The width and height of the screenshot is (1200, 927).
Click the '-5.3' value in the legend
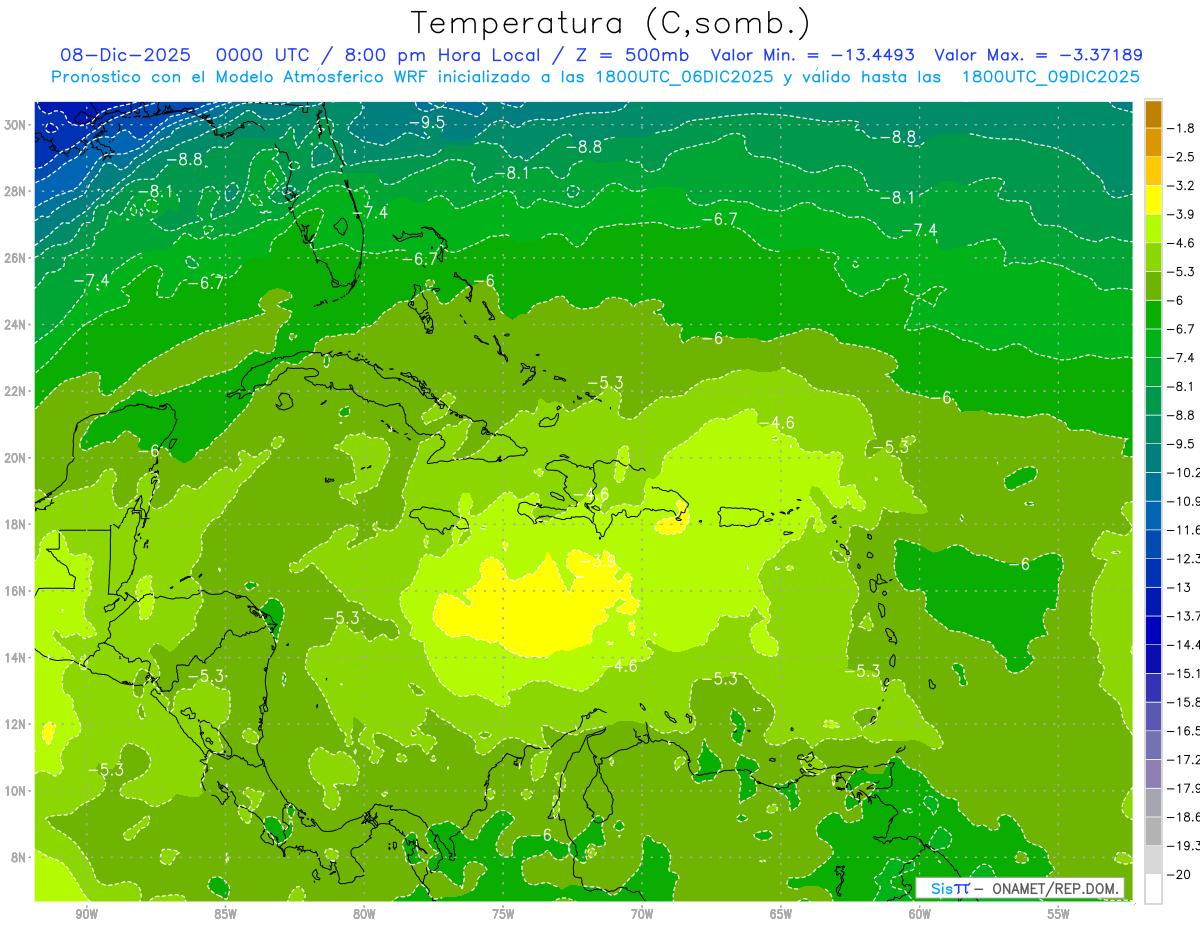(x=1181, y=272)
